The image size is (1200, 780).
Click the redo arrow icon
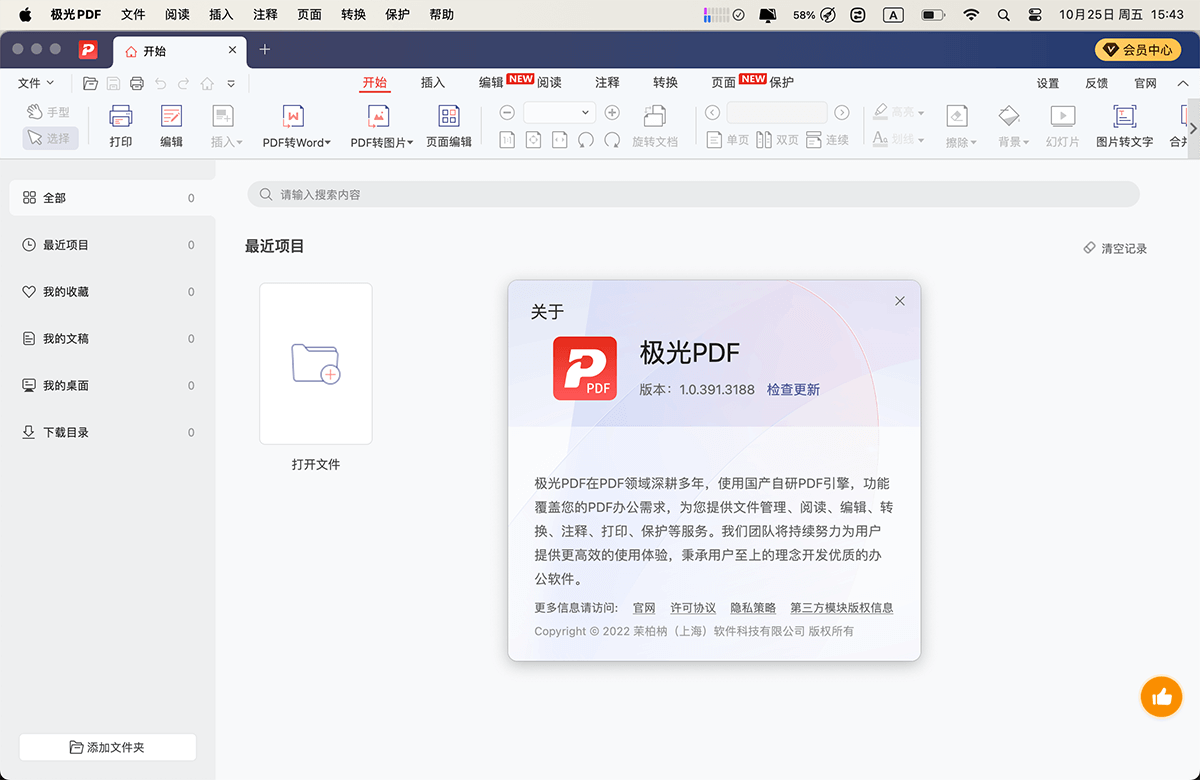183,84
